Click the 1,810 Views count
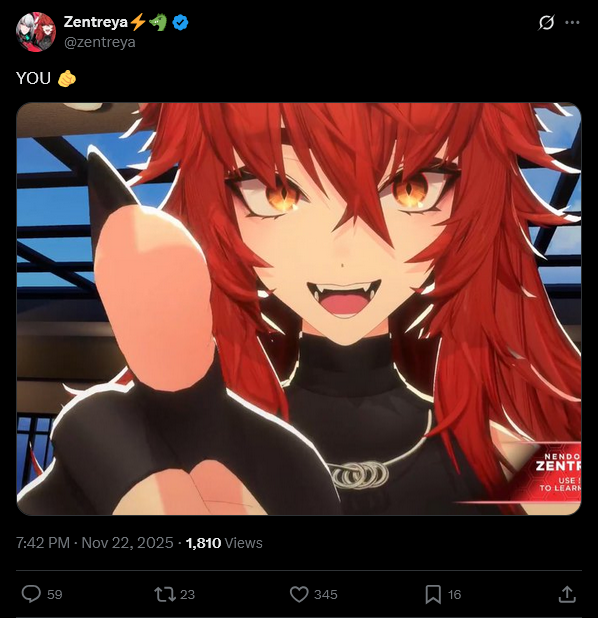 pos(224,543)
